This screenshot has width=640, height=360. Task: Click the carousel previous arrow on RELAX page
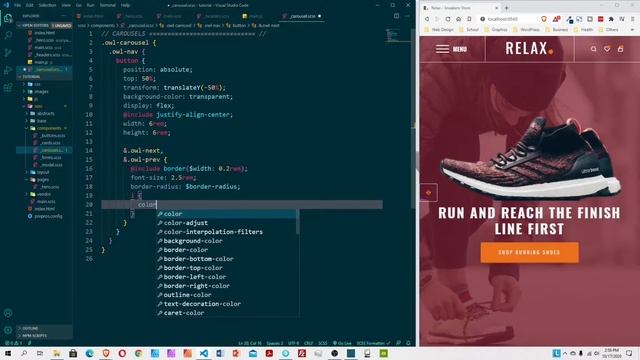coord(429,193)
